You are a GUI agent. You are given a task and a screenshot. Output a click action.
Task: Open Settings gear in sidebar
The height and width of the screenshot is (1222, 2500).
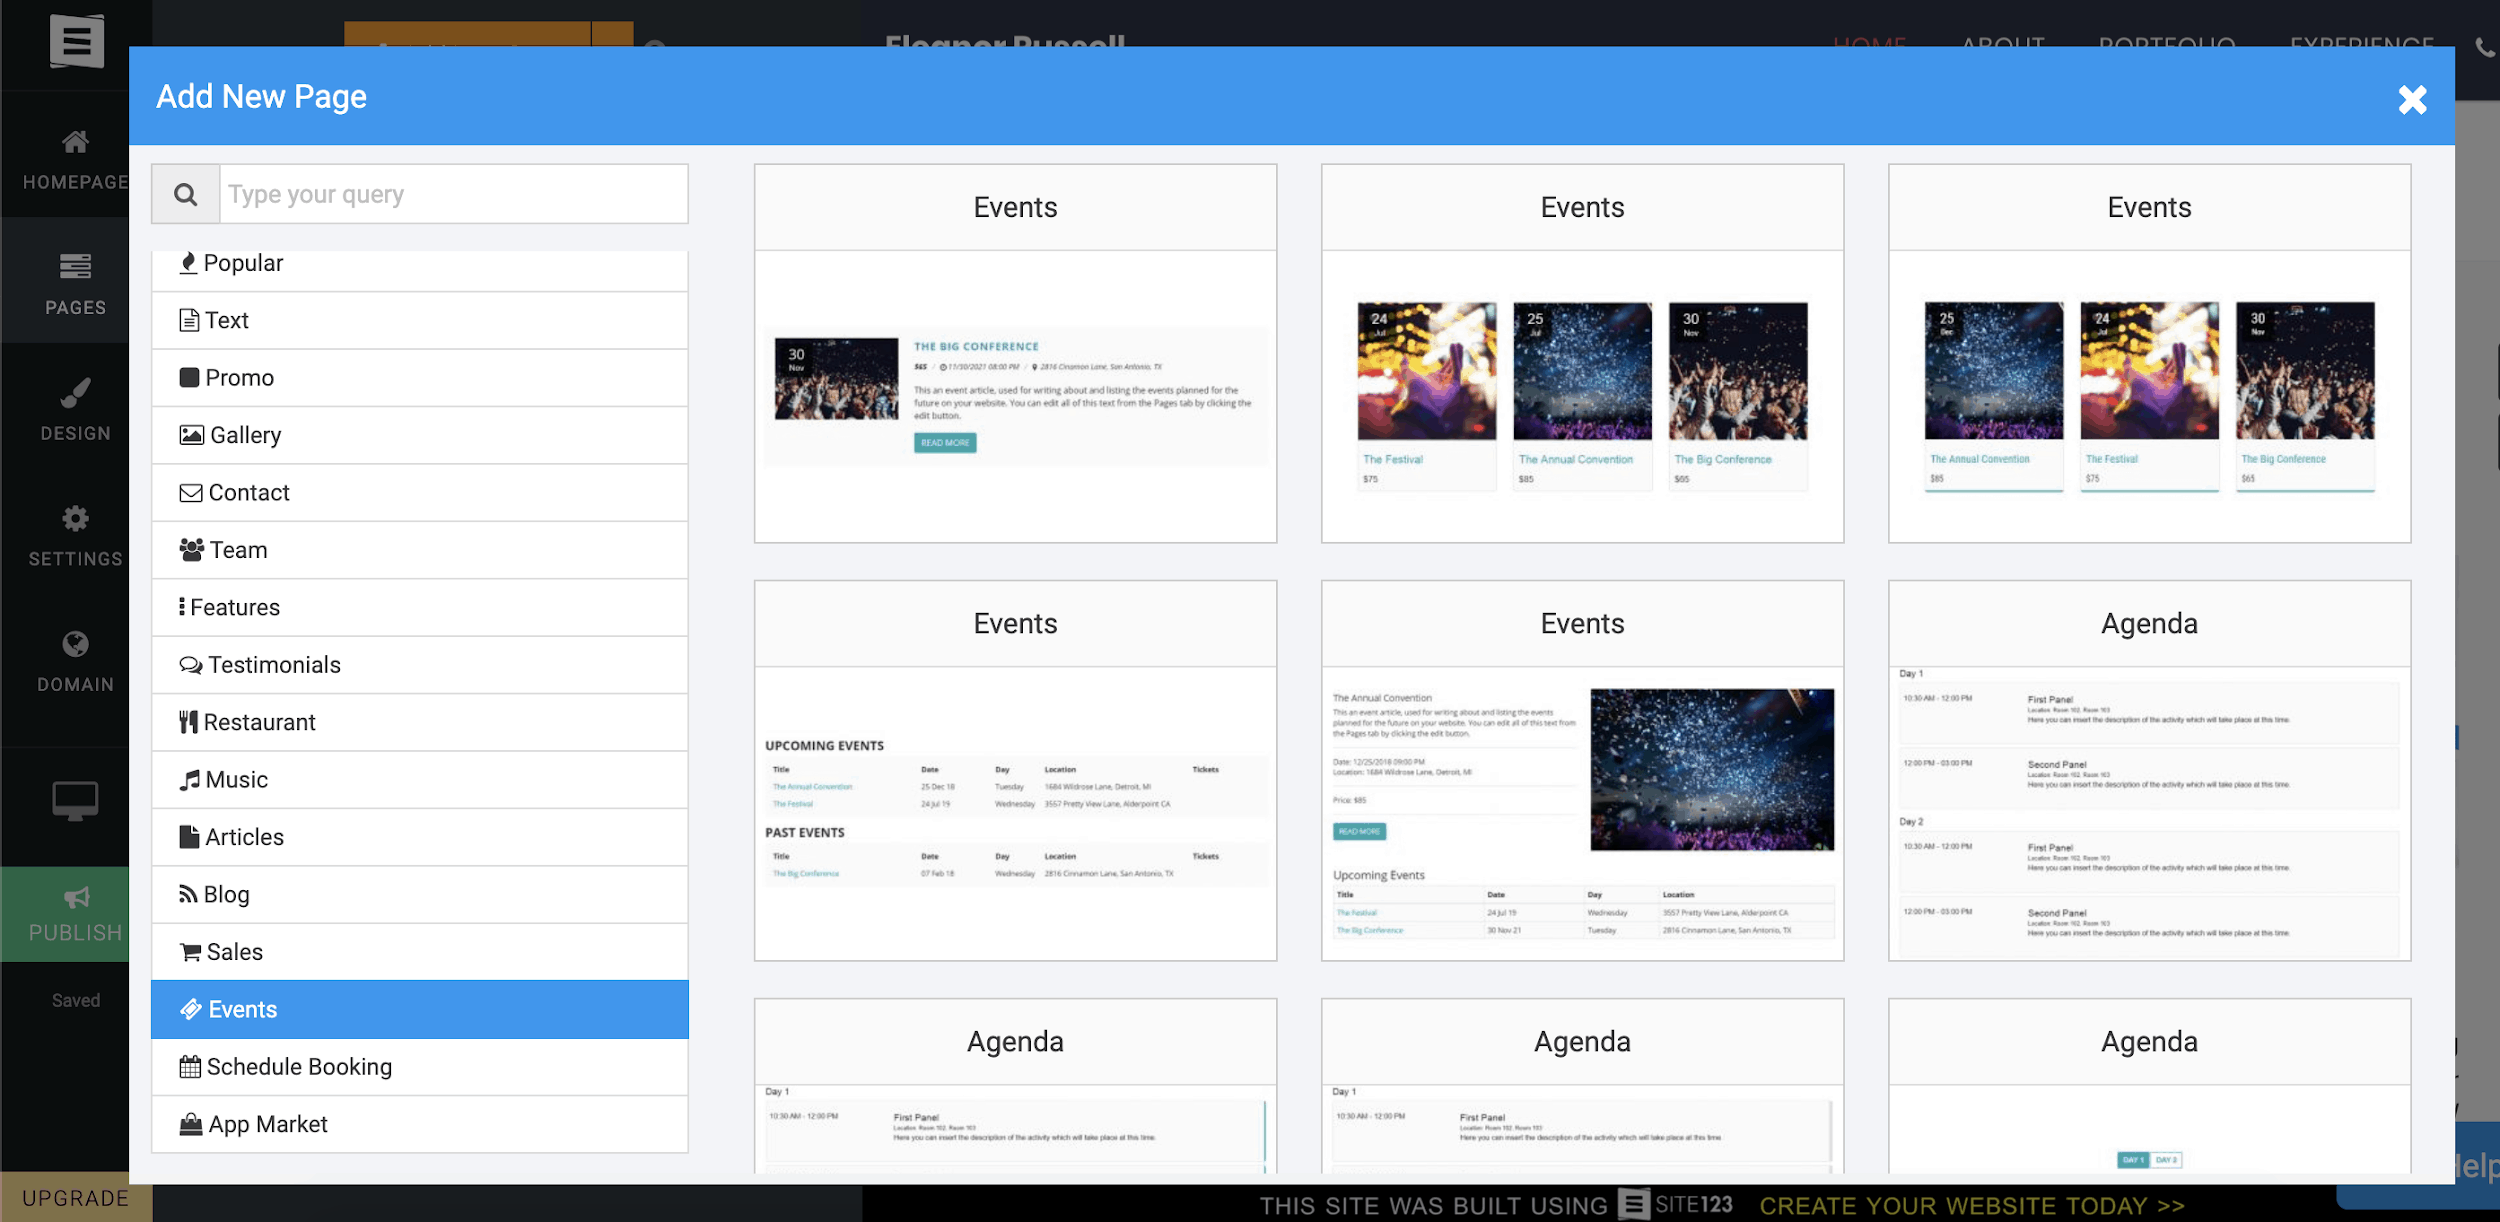coord(75,536)
